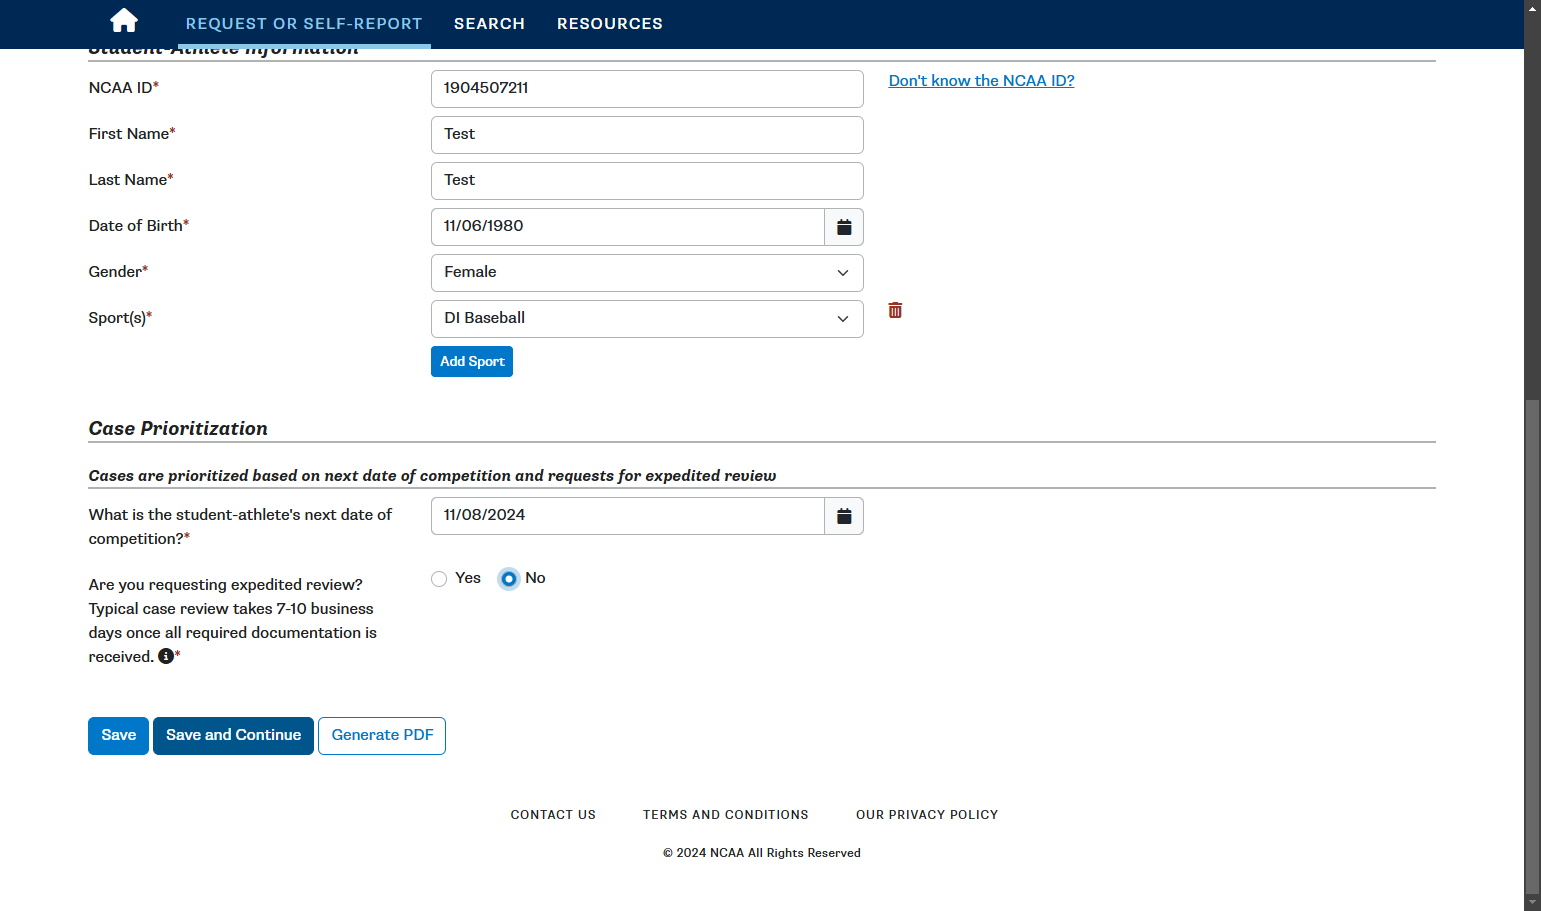Select Yes for expedited review
The width and height of the screenshot is (1541, 911).
click(x=439, y=579)
